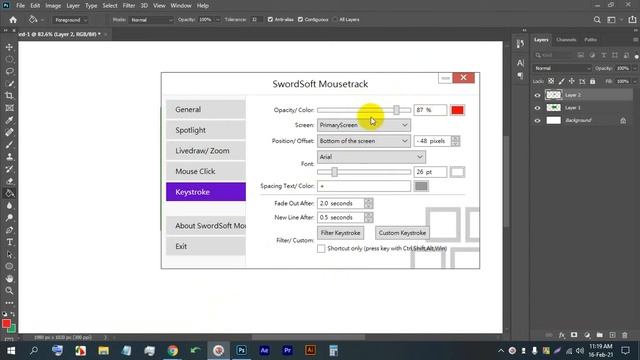Select the Pen tool
This screenshot has width=640, height=360.
click(x=9, y=230)
